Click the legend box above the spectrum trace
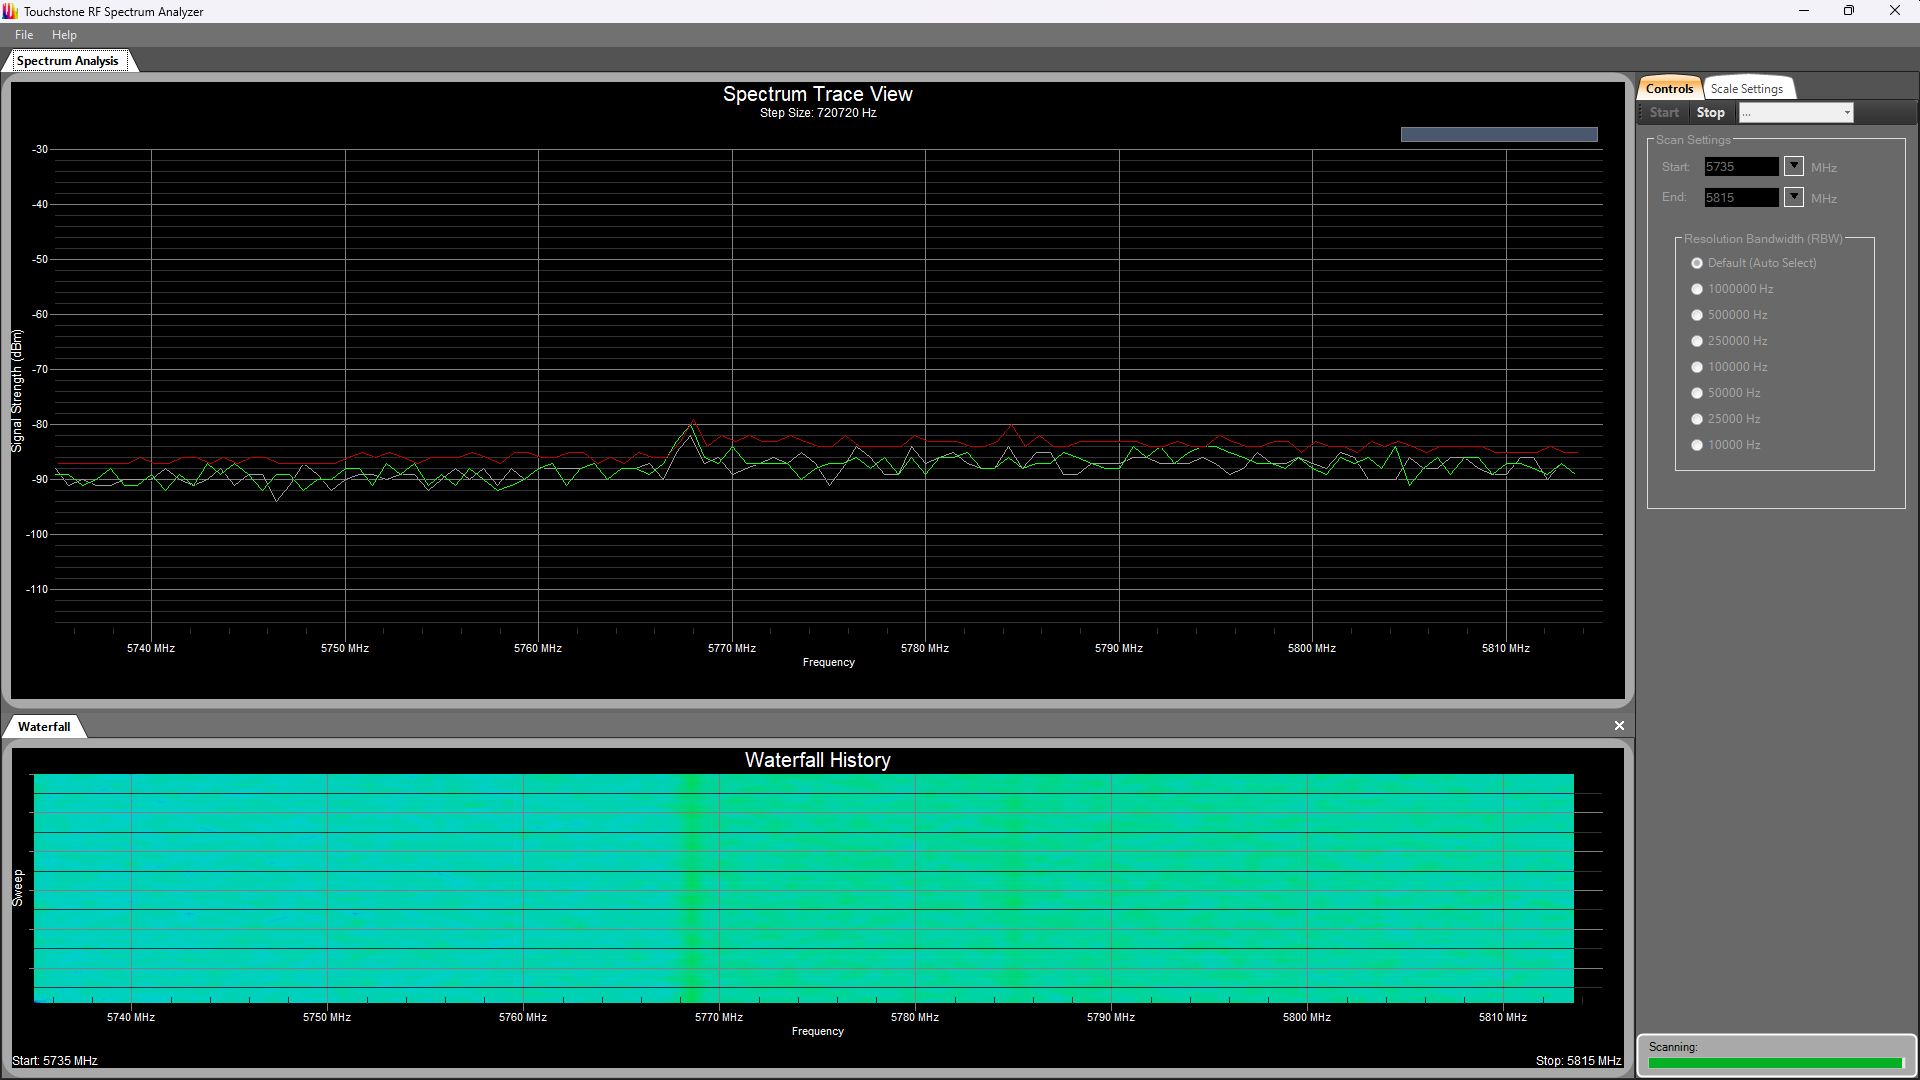Viewport: 1920px width, 1080px height. pyautogui.click(x=1498, y=135)
